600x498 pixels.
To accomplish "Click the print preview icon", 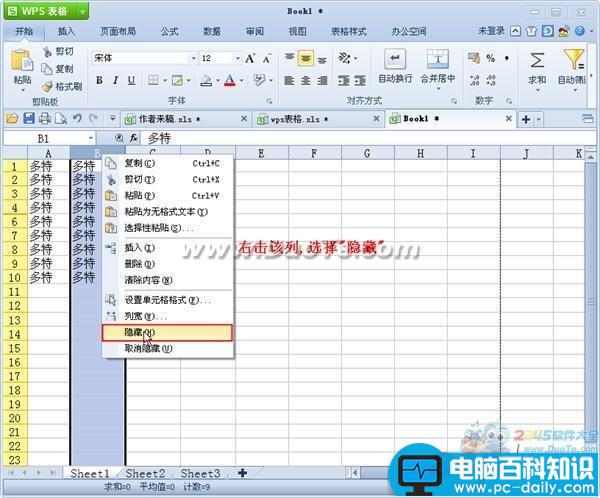I will [x=61, y=119].
